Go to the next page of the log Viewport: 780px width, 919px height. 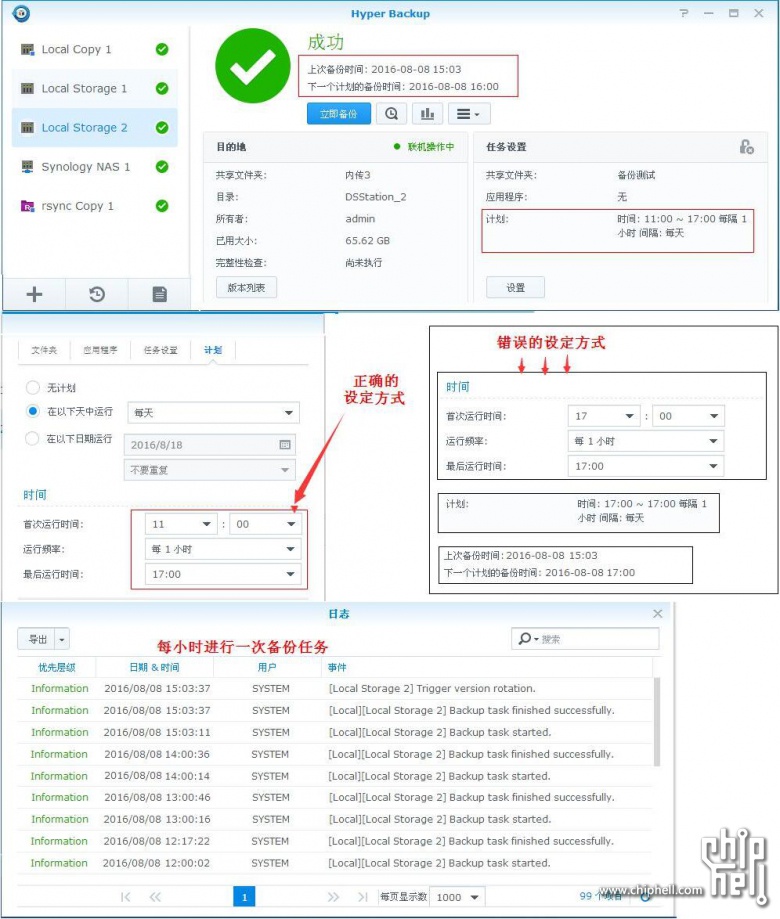[x=333, y=897]
